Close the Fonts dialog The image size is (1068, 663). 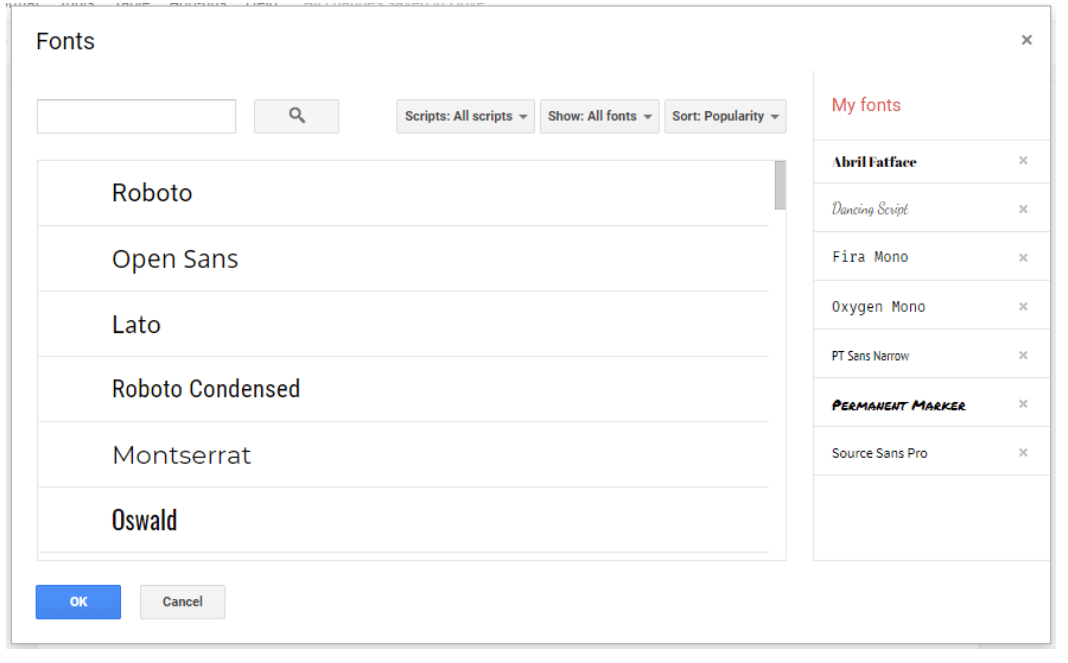tap(1026, 40)
